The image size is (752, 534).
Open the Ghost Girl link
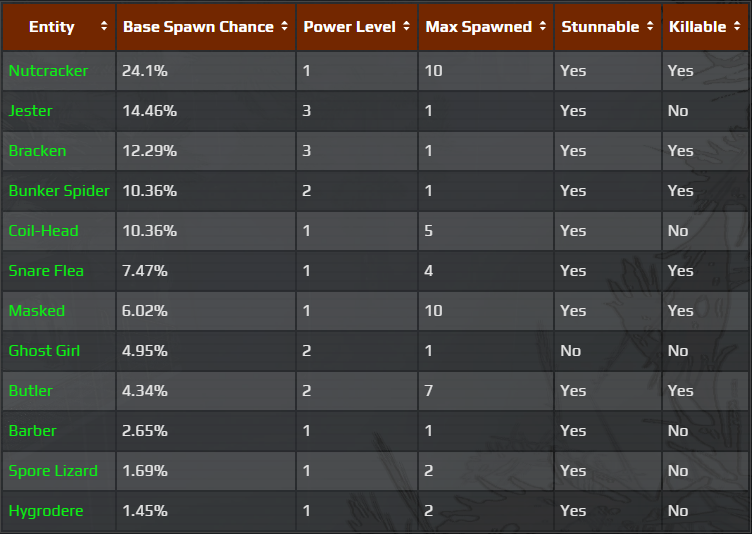[44, 351]
